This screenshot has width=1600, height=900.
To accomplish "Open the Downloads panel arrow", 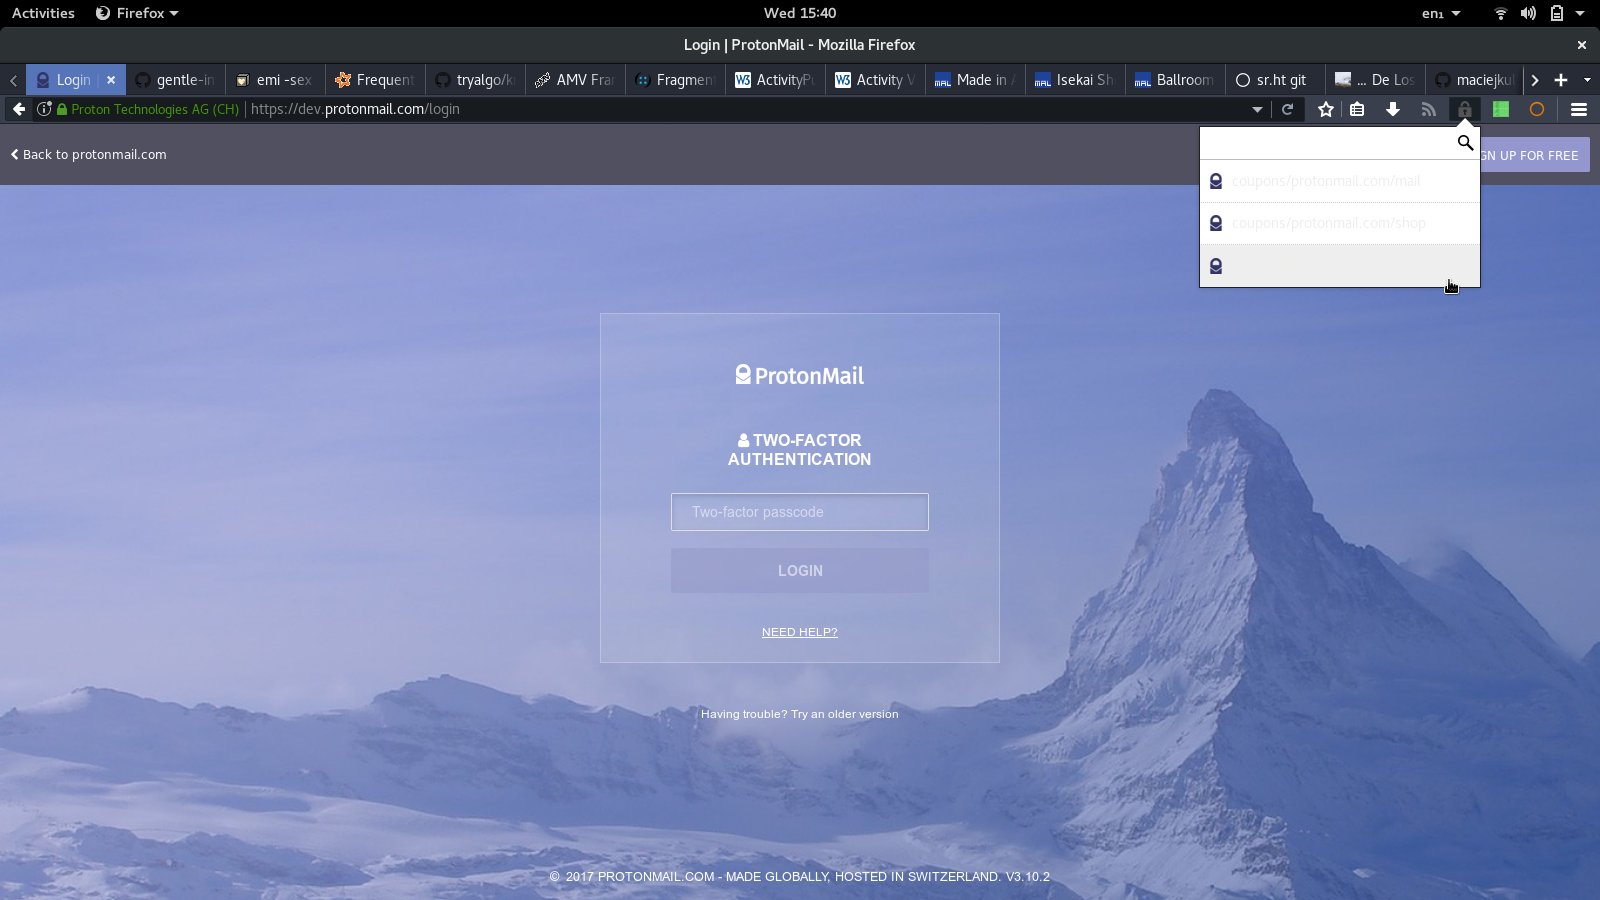I will click(x=1393, y=109).
